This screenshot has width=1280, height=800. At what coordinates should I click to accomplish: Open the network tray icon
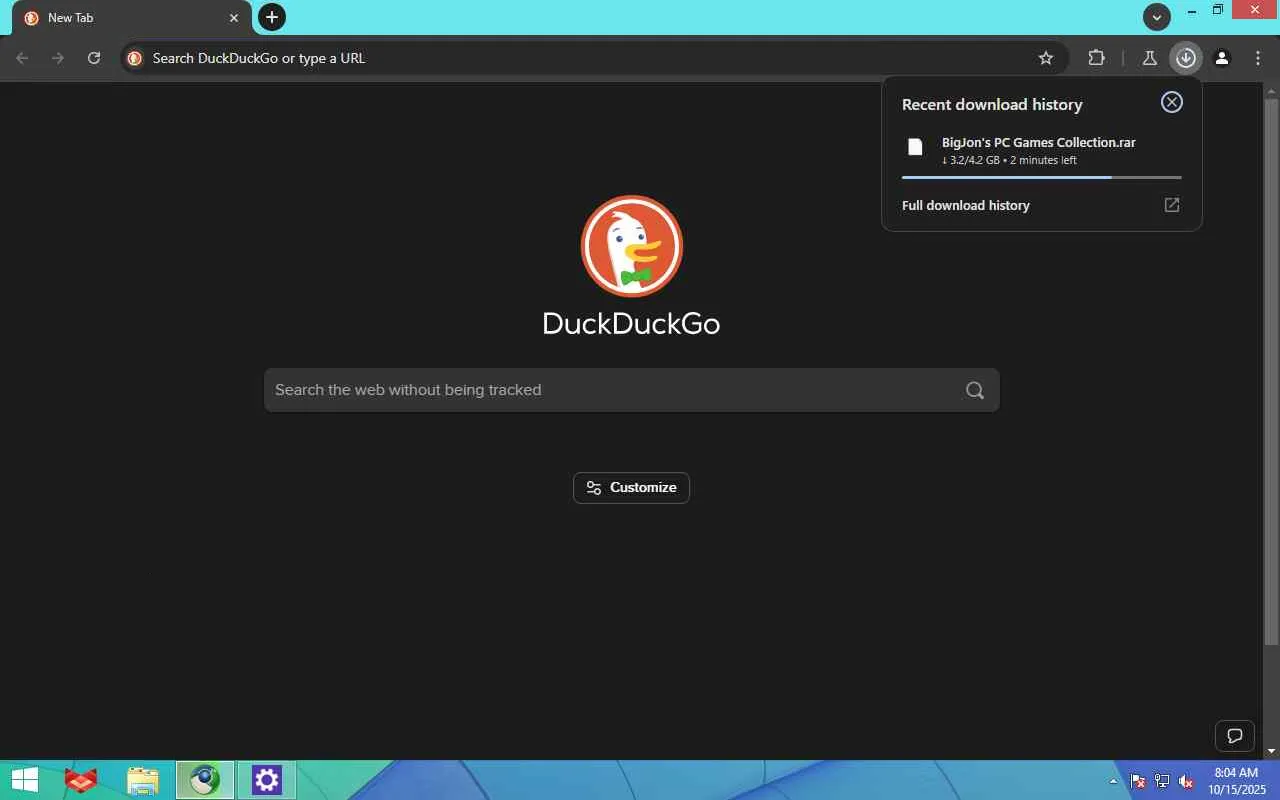click(x=1162, y=781)
